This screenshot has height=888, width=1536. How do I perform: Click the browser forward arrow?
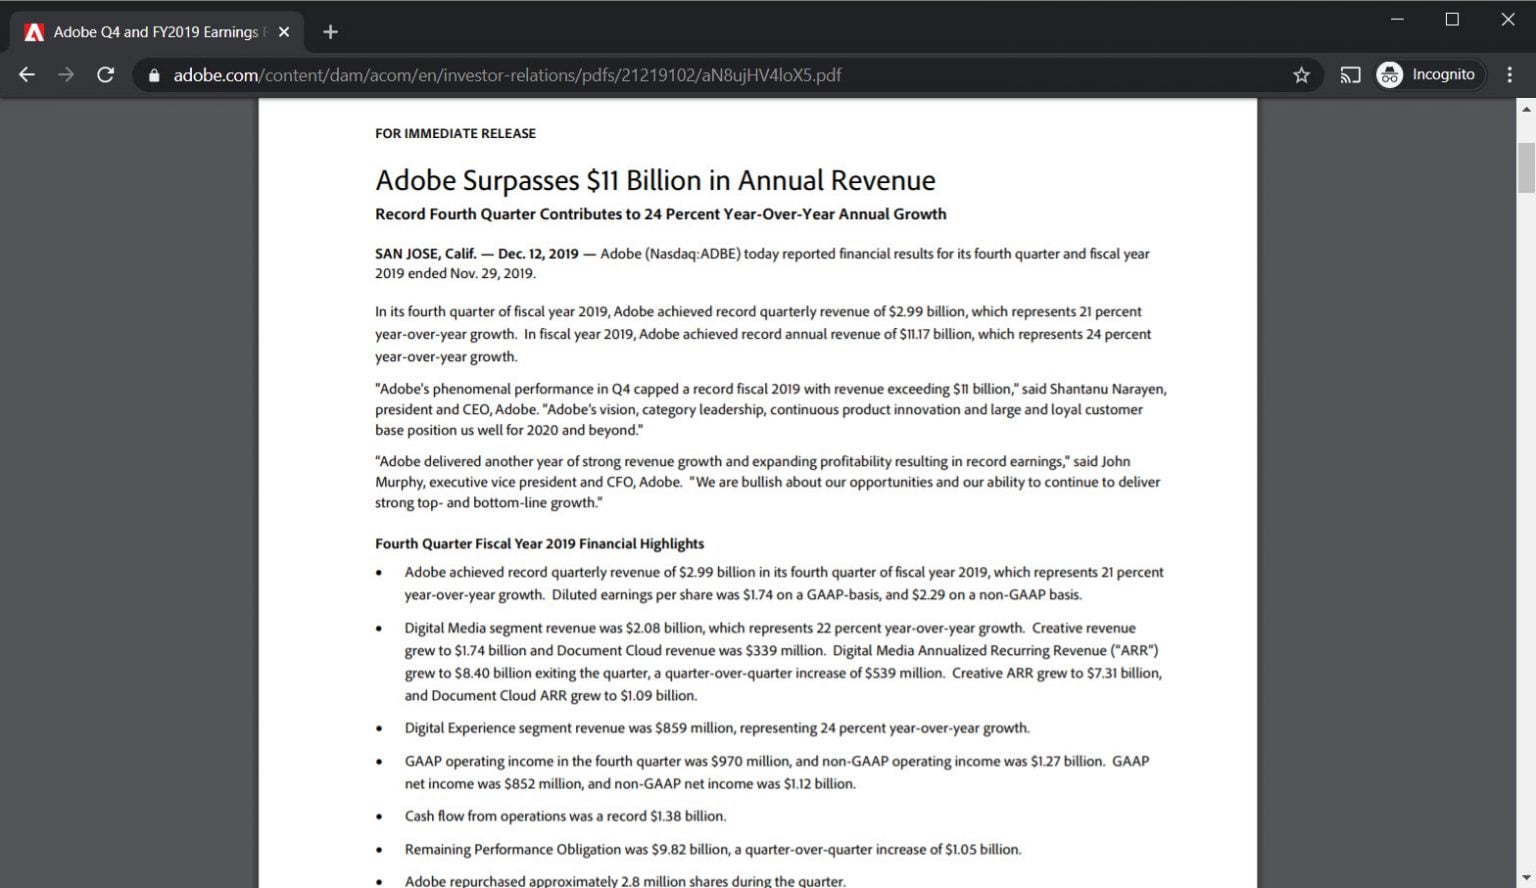66,75
